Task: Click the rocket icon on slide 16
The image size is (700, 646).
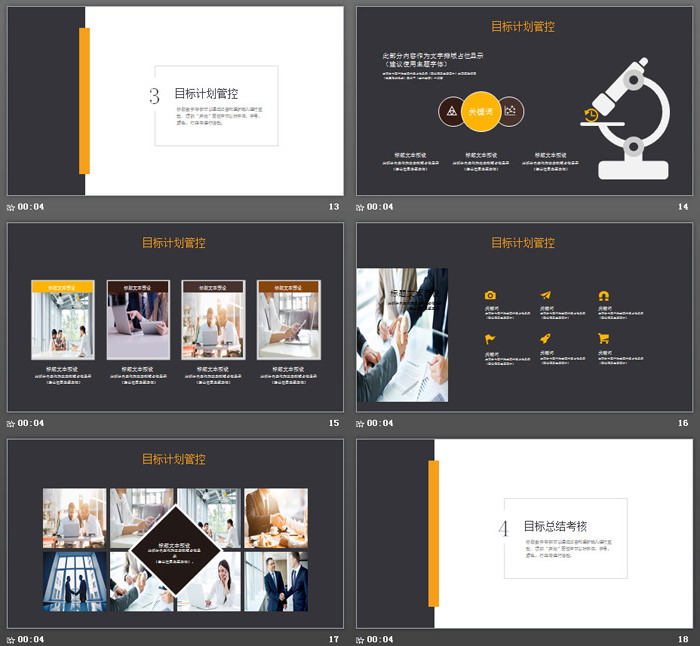Action: coord(546,339)
